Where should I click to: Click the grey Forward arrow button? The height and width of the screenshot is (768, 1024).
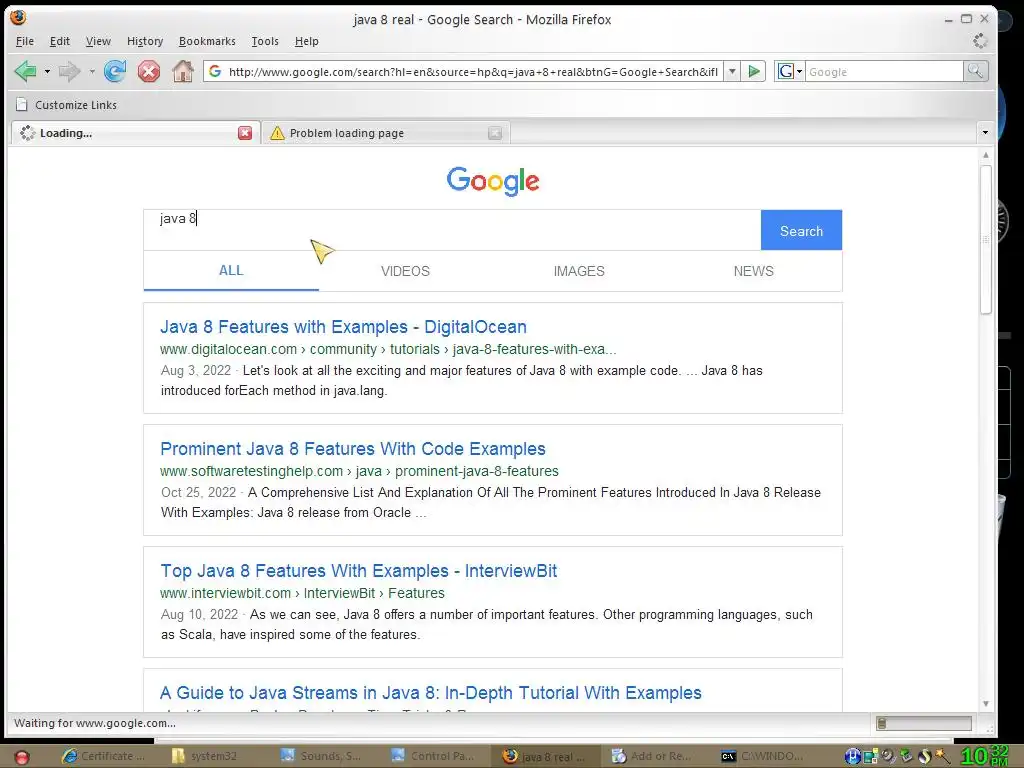(69, 71)
